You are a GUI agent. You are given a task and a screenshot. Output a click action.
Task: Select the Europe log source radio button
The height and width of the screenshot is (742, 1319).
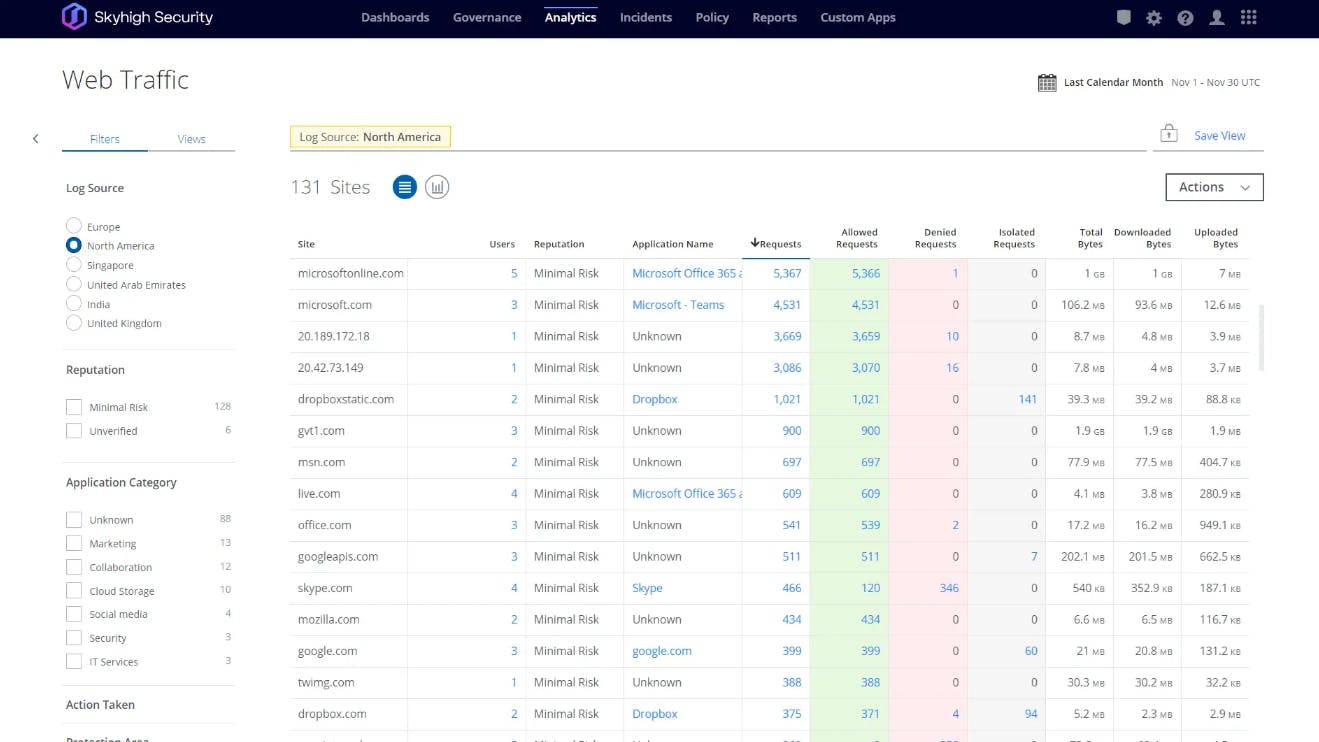pos(74,226)
